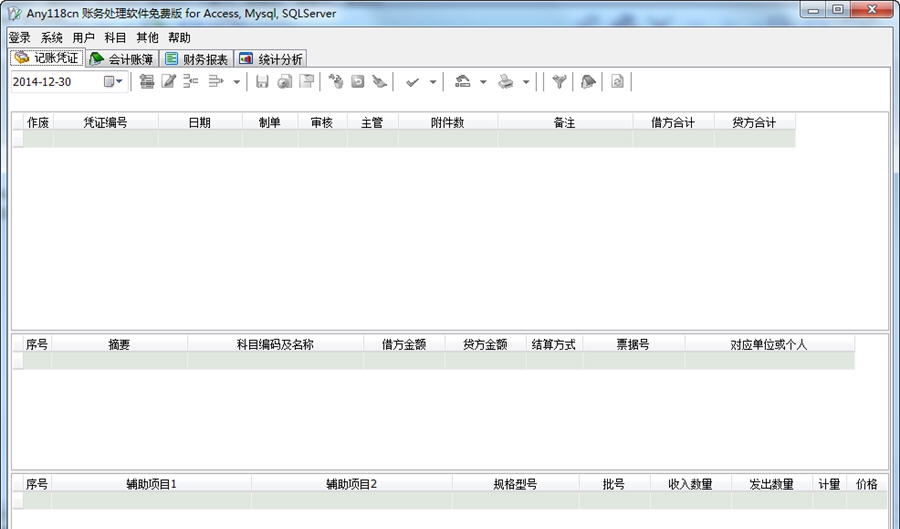
Task: Switch to the 记账凭证 tab
Action: [47, 58]
